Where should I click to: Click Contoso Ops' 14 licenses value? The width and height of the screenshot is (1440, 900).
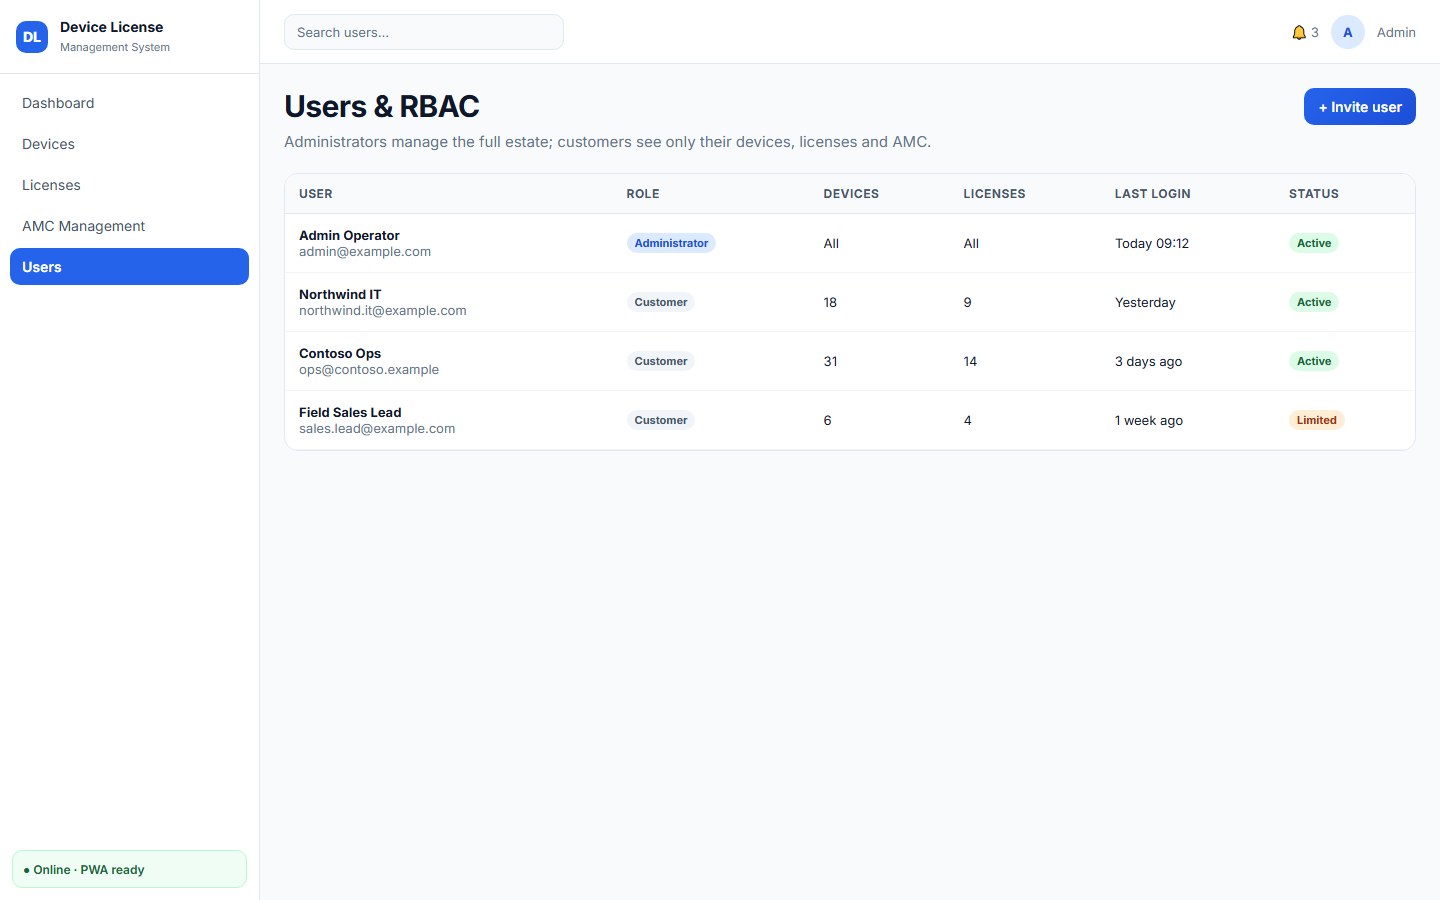click(970, 362)
